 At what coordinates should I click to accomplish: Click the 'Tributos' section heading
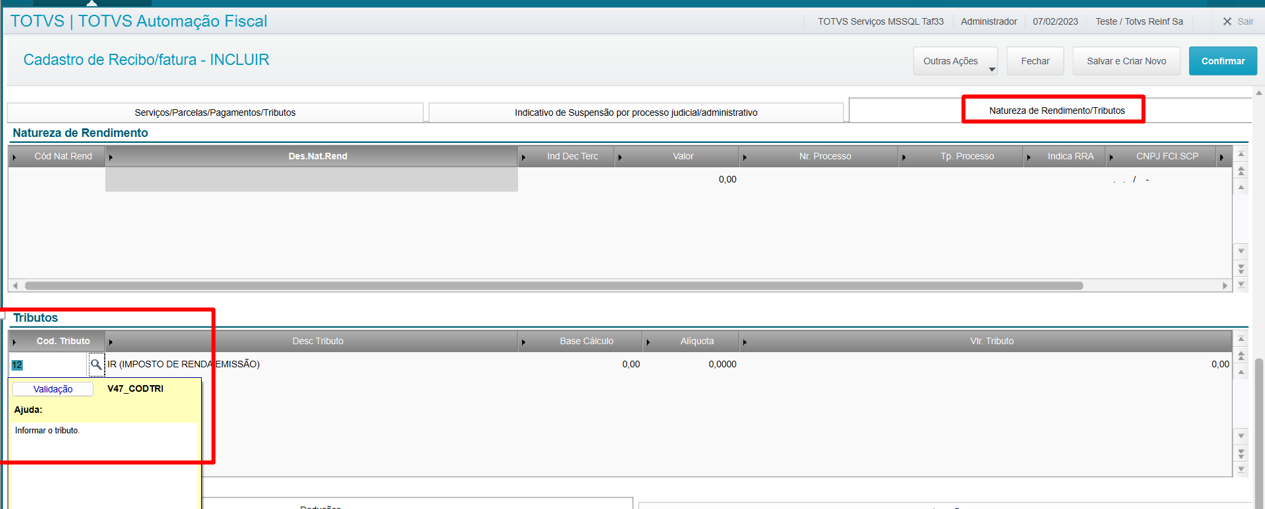(35, 318)
